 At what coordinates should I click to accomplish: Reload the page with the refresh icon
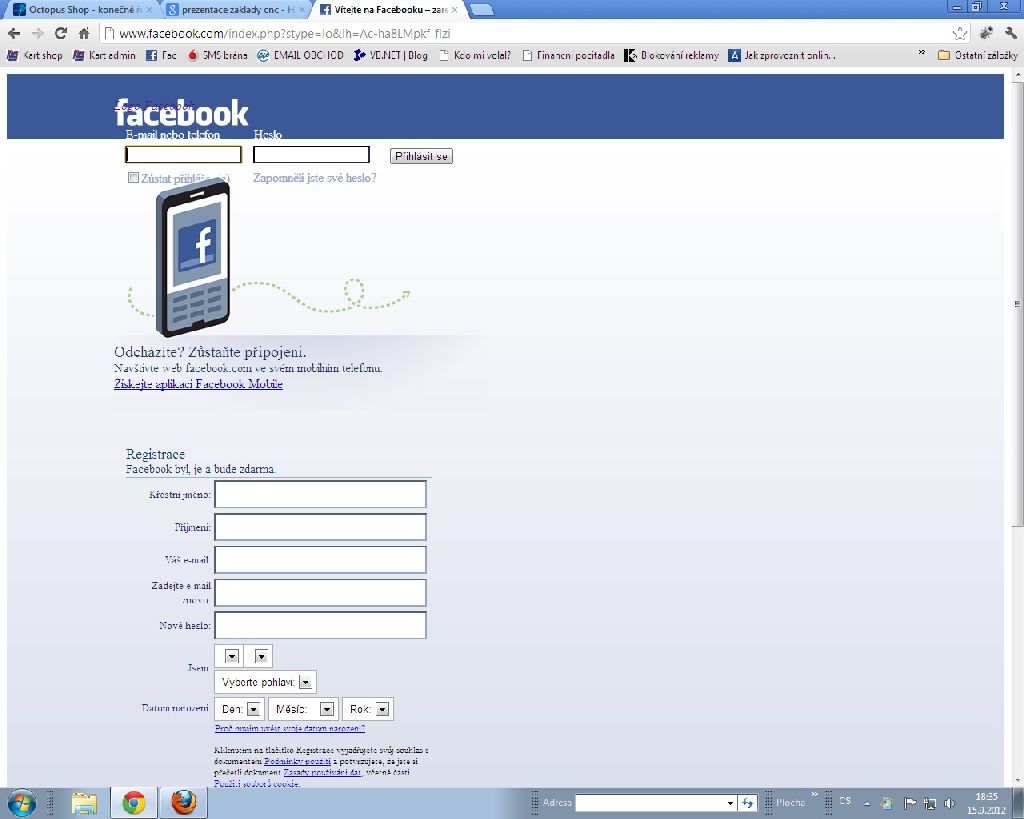point(61,33)
